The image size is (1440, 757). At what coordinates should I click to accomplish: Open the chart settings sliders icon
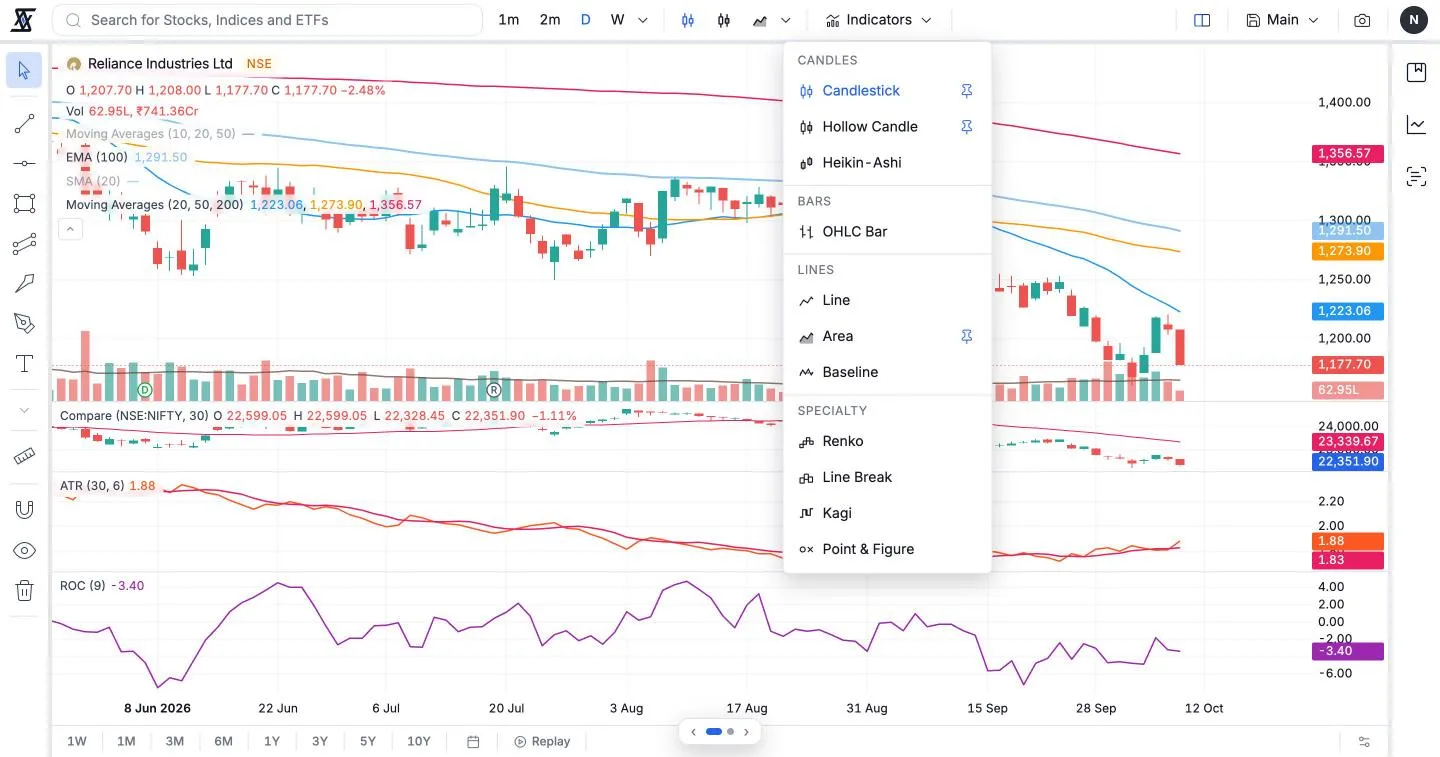click(1364, 742)
